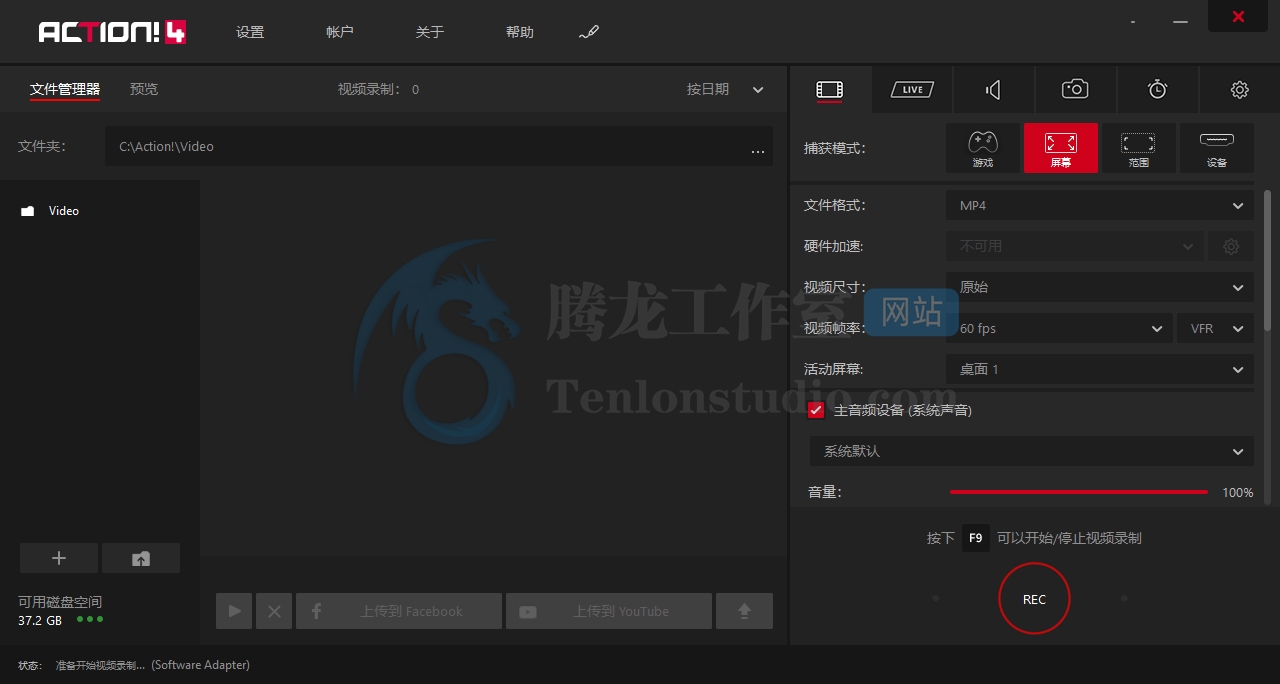Screen dimensions: 1280x684
Task: Open the 60 fps framerate dropdown
Action: click(1060, 328)
